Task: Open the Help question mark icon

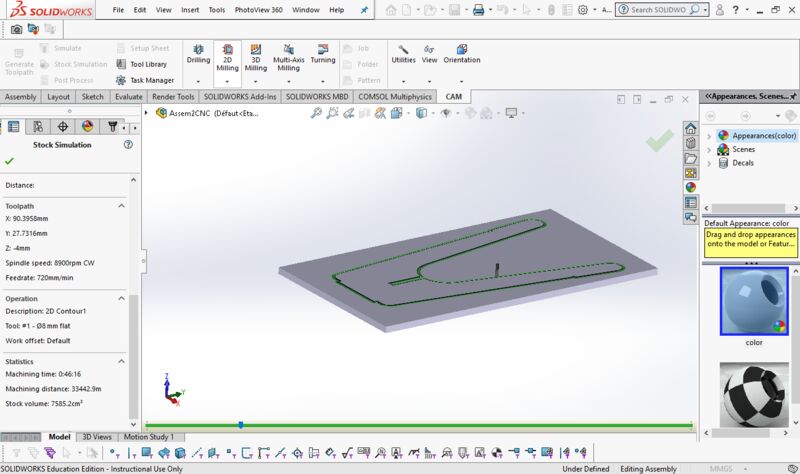Action: 736,10
